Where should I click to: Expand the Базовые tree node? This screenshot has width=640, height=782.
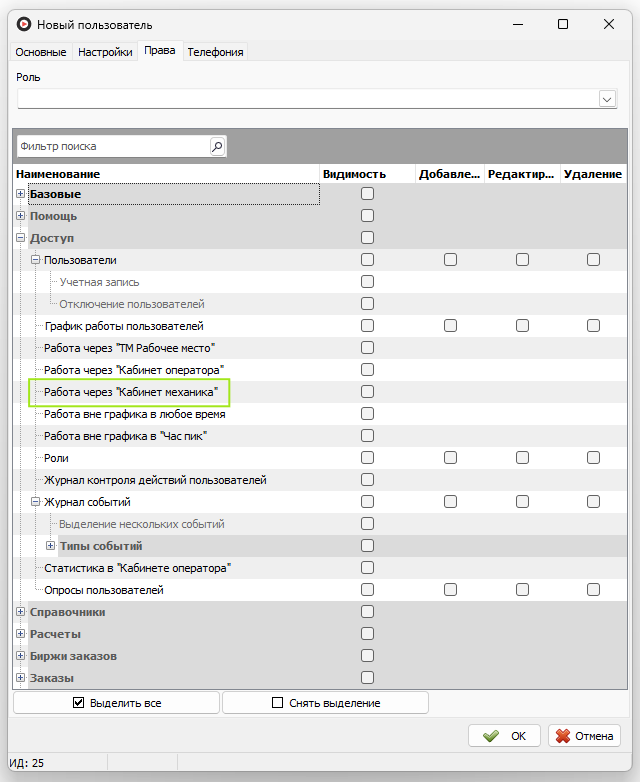coord(20,194)
